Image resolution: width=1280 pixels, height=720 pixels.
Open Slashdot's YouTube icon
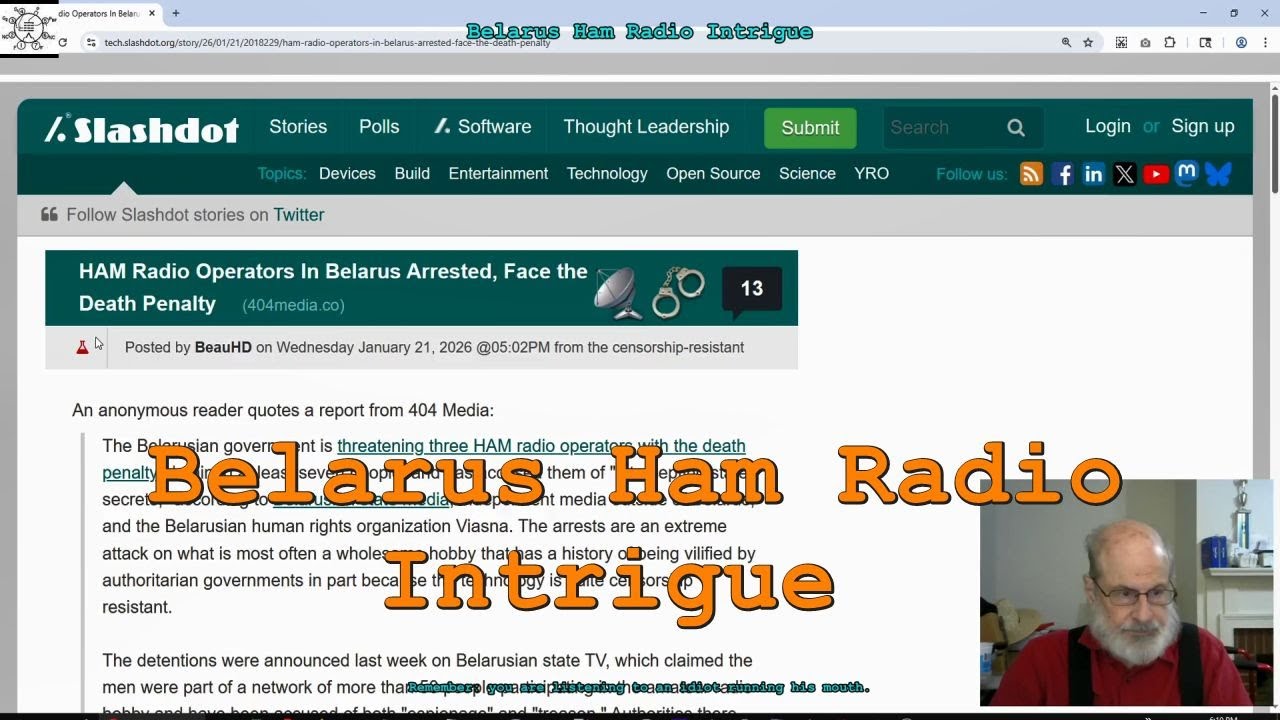(x=1155, y=174)
